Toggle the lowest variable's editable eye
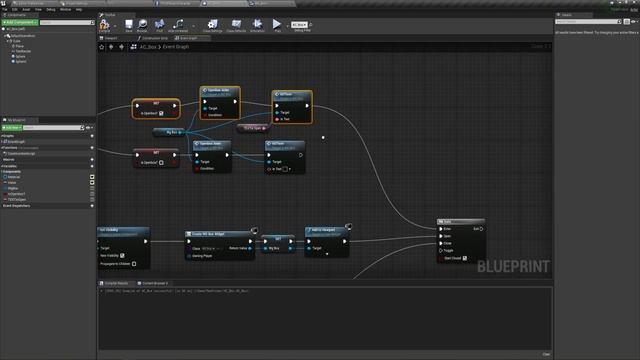Image resolution: width=640 pixels, height=360 pixels. click(x=92, y=200)
